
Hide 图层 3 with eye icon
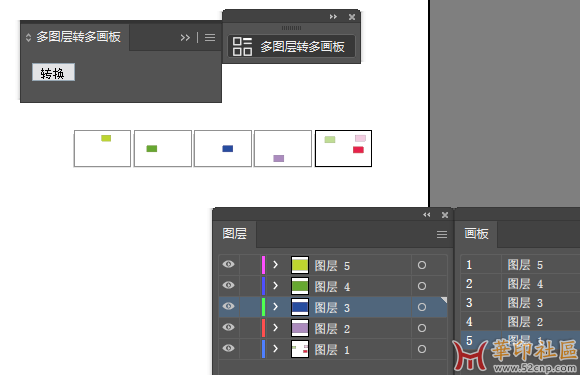(x=229, y=306)
